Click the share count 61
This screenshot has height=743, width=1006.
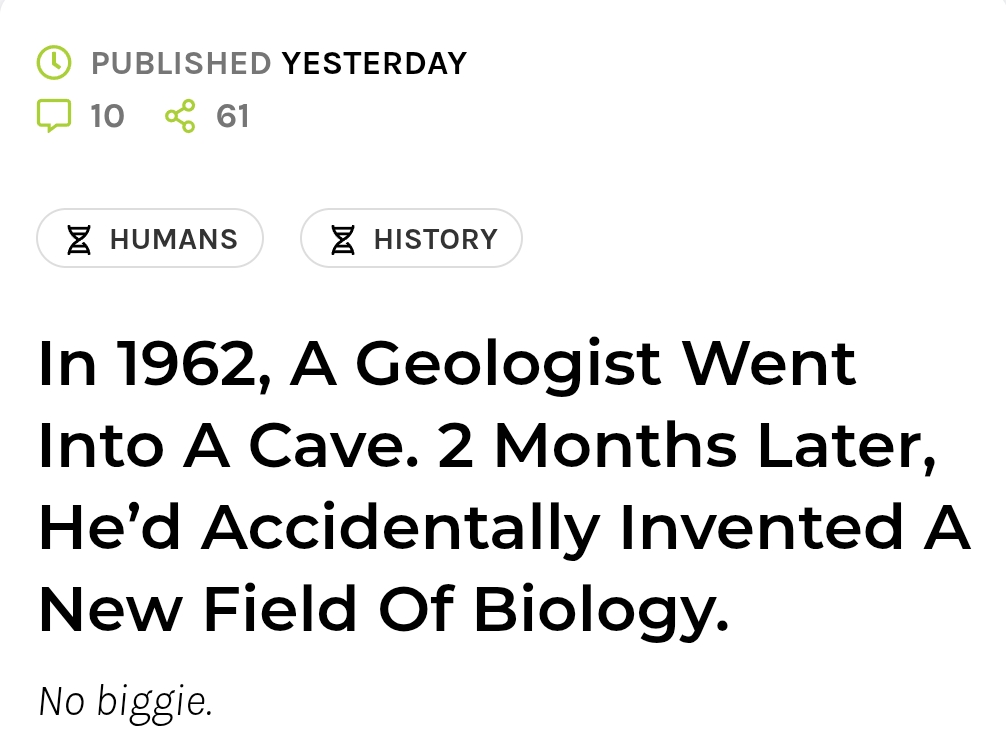coord(232,116)
